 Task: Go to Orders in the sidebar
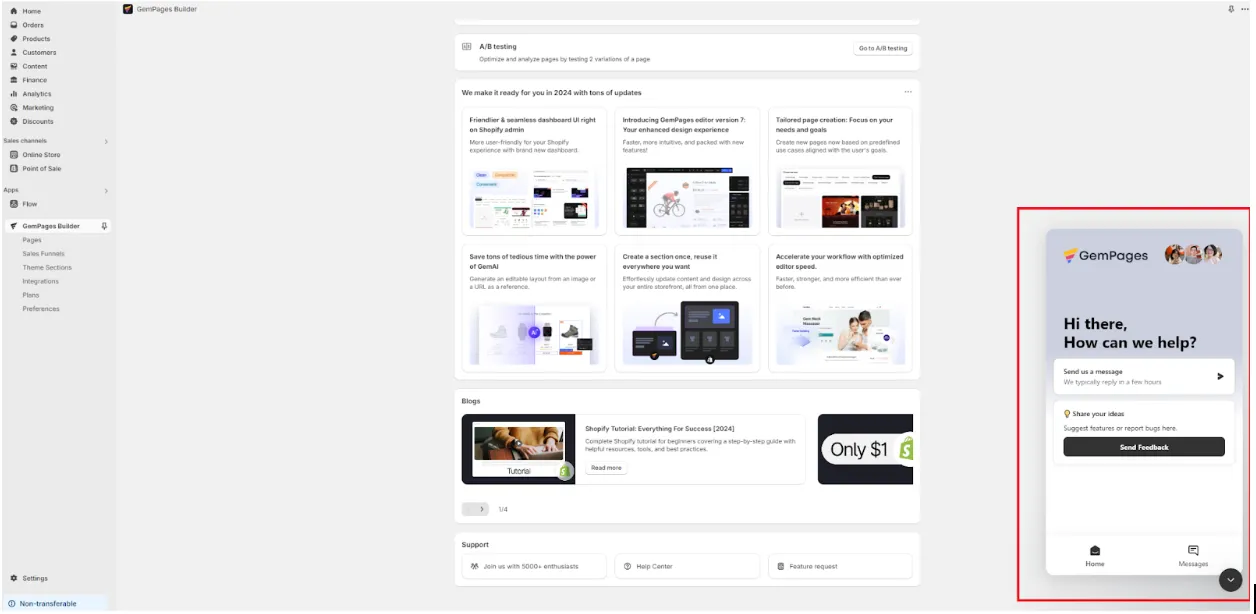(33, 25)
